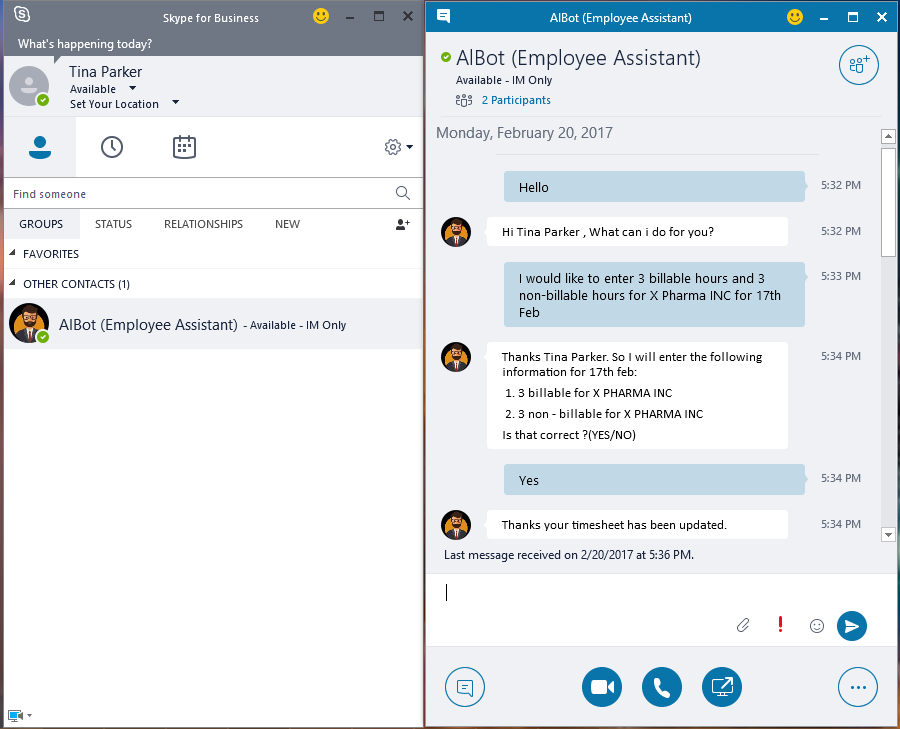900x729 pixels.
Task: Switch to the NEW tab
Action: (287, 224)
